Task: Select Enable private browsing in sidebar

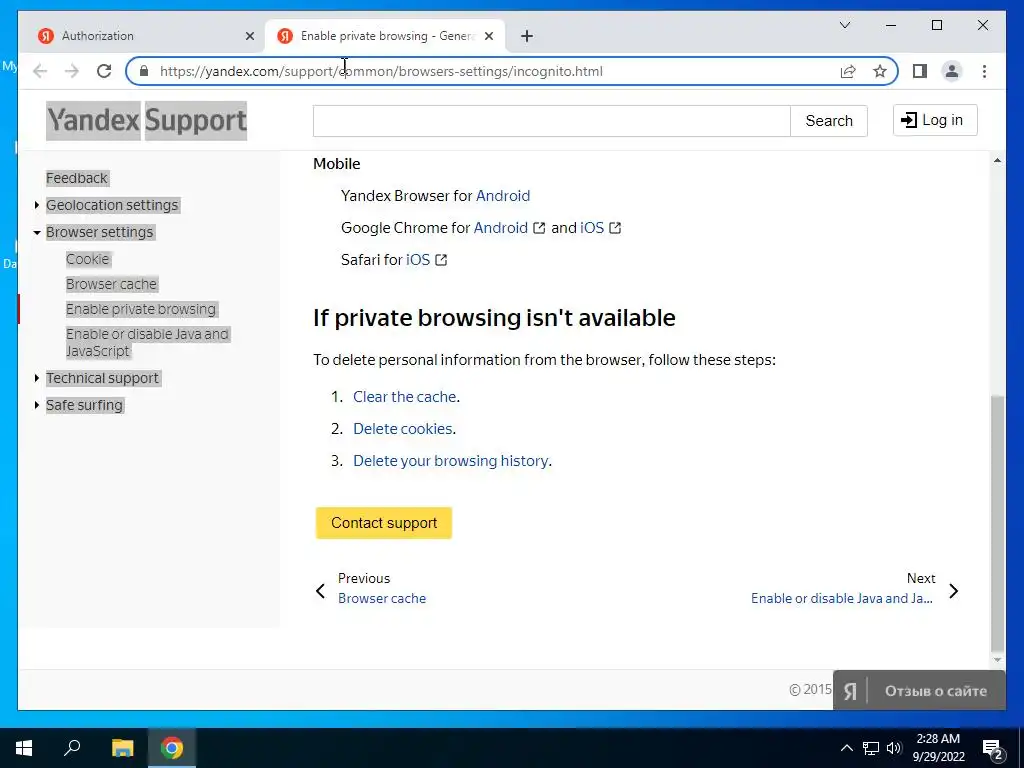Action: click(140, 309)
